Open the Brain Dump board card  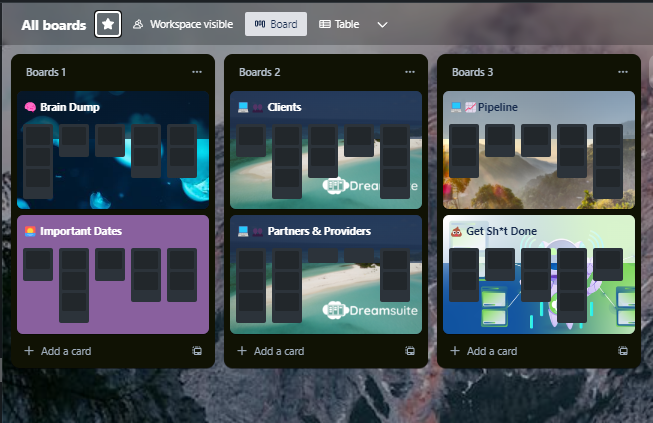point(113,150)
